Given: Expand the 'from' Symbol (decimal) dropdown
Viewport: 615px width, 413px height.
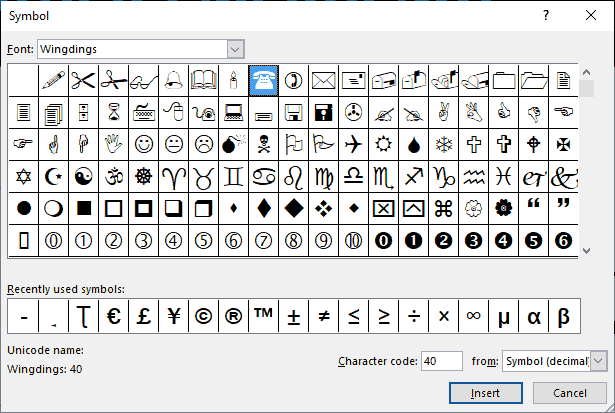Looking at the screenshot, I should click(x=599, y=361).
